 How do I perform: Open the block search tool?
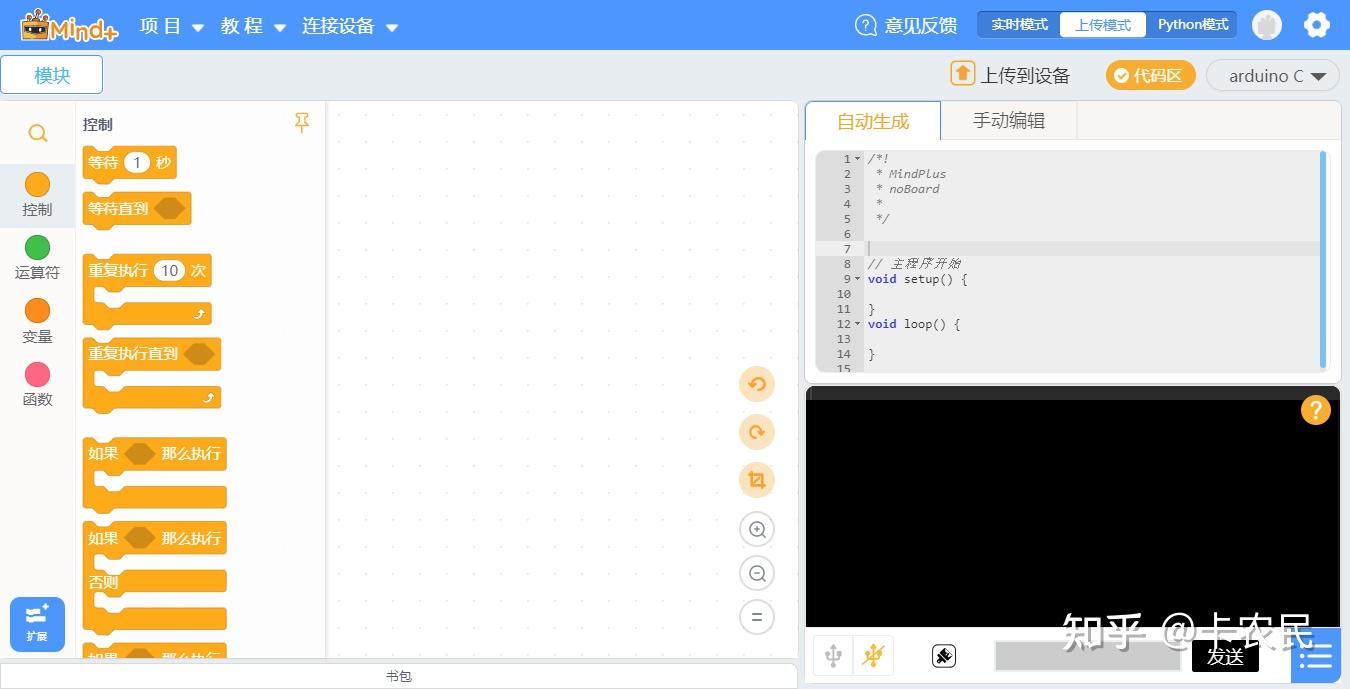pyautogui.click(x=37, y=132)
